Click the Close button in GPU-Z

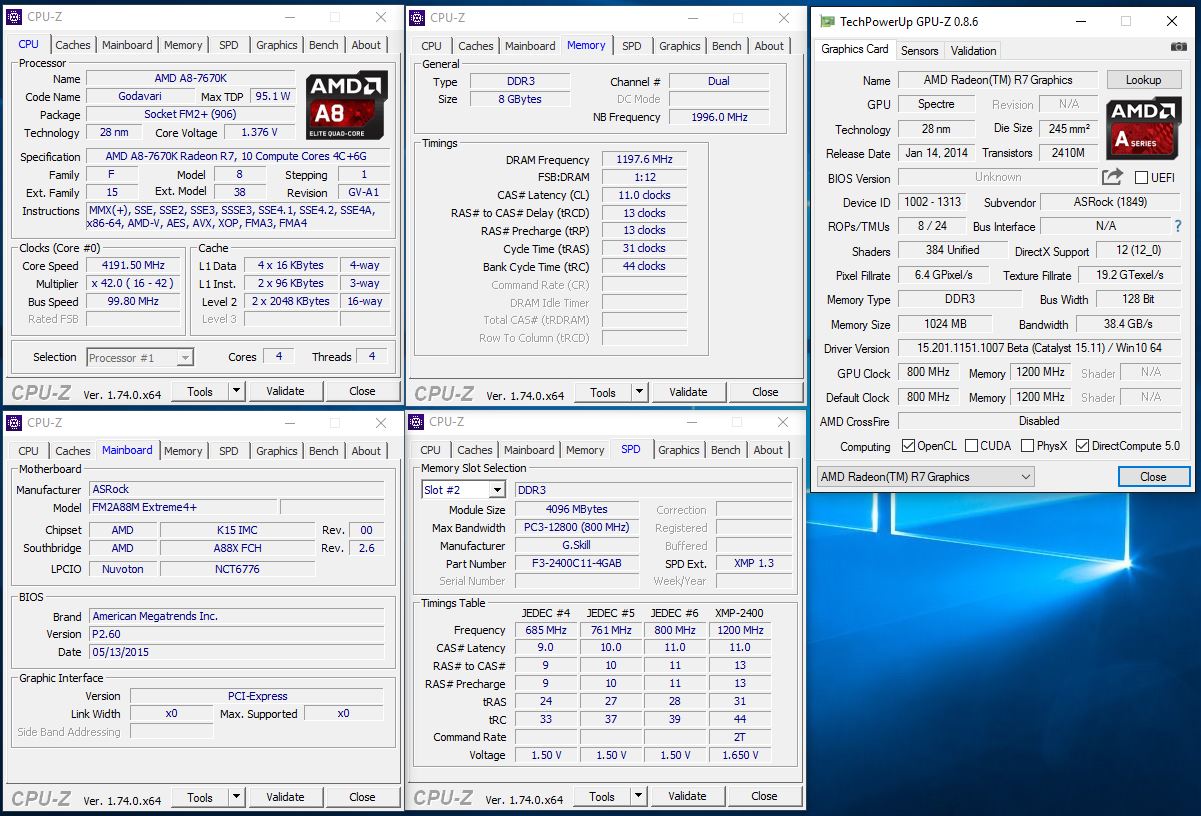(1153, 477)
